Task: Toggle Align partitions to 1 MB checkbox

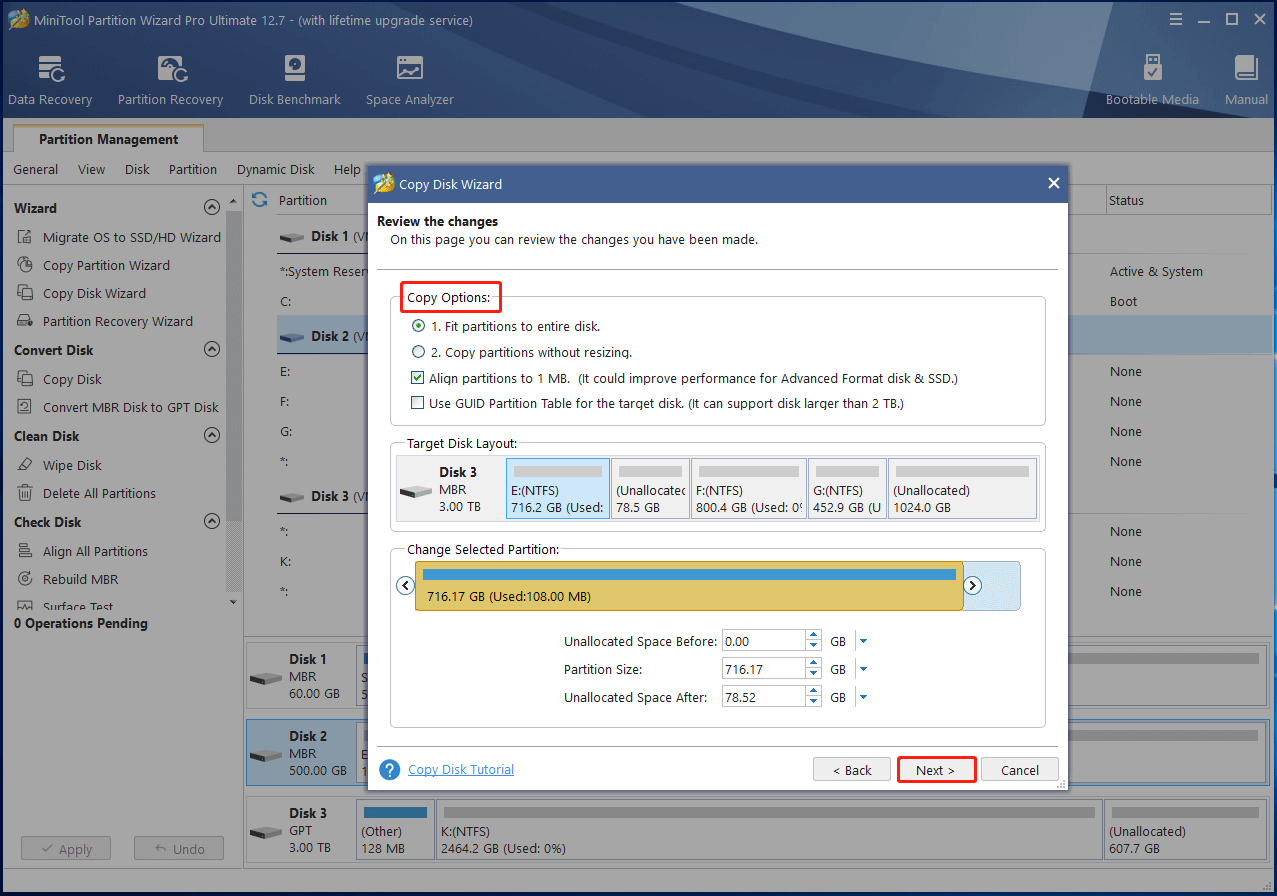Action: click(418, 378)
